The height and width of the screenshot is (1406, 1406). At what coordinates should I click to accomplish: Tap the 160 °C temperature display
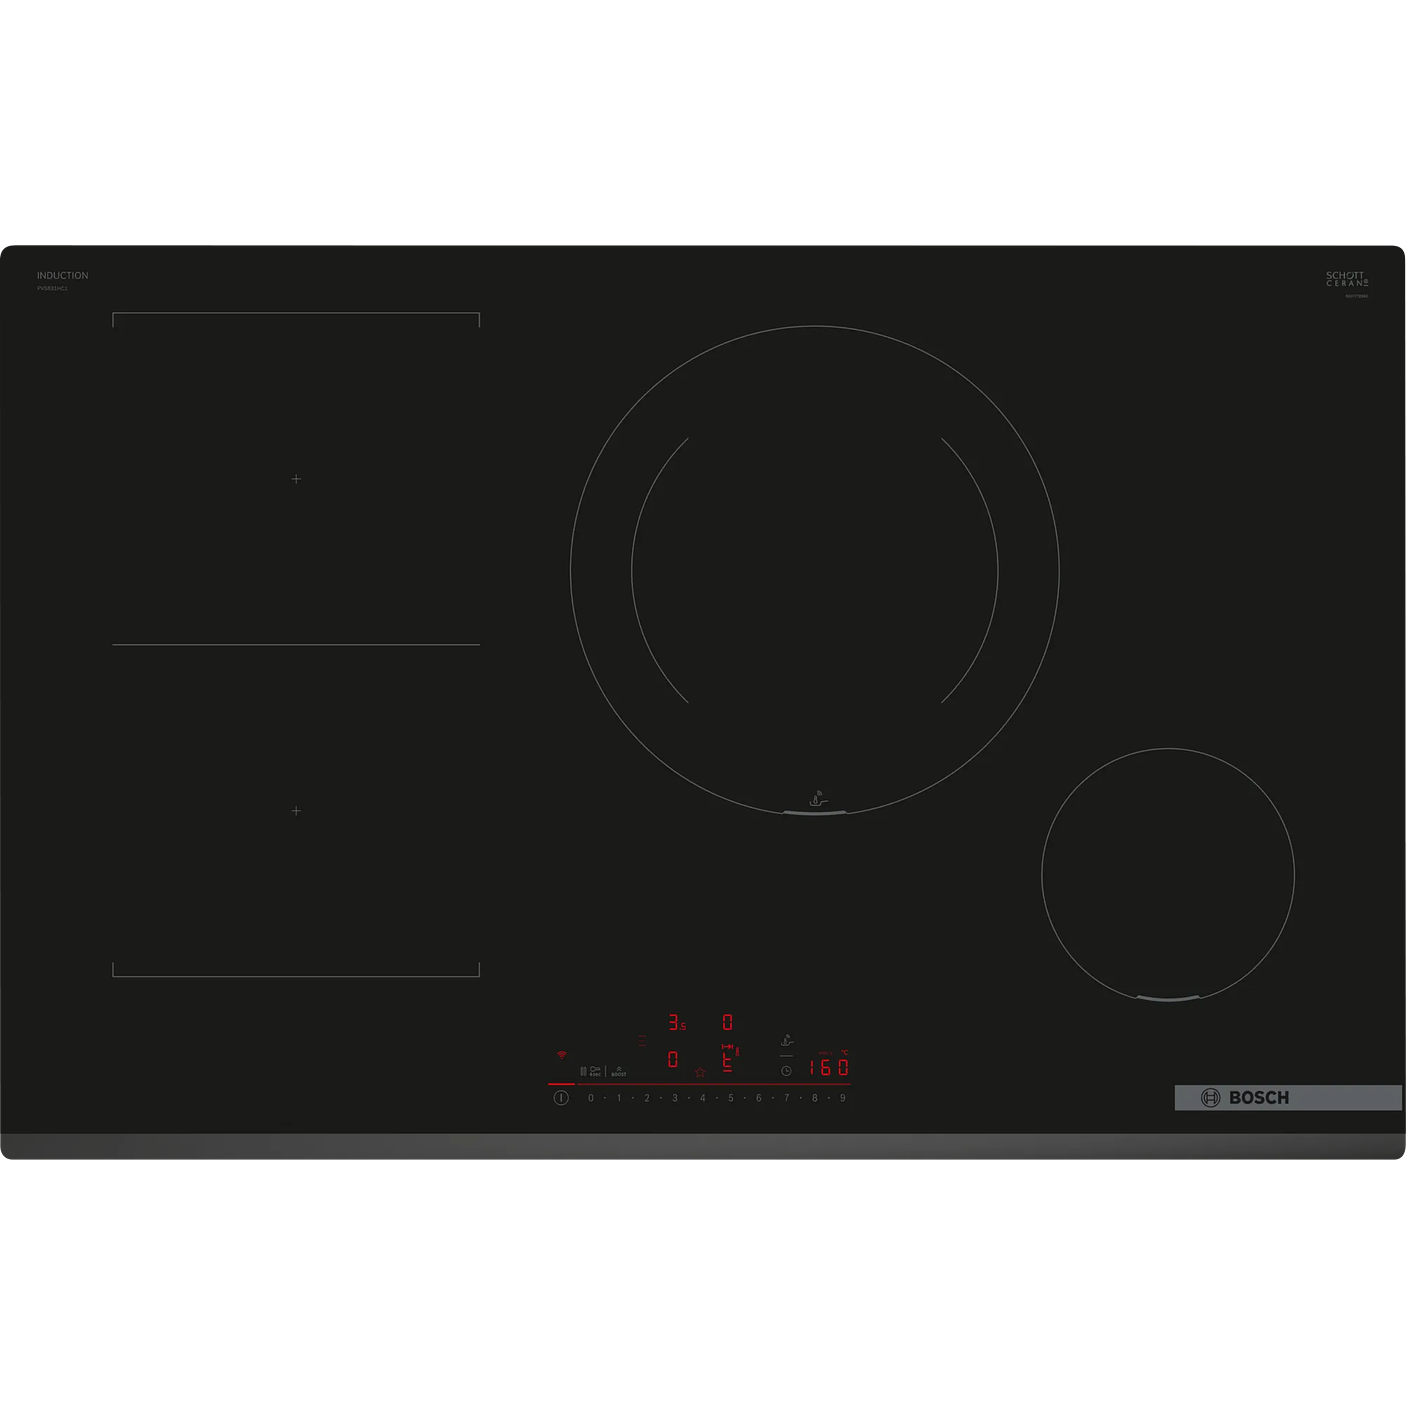pyautogui.click(x=829, y=1067)
